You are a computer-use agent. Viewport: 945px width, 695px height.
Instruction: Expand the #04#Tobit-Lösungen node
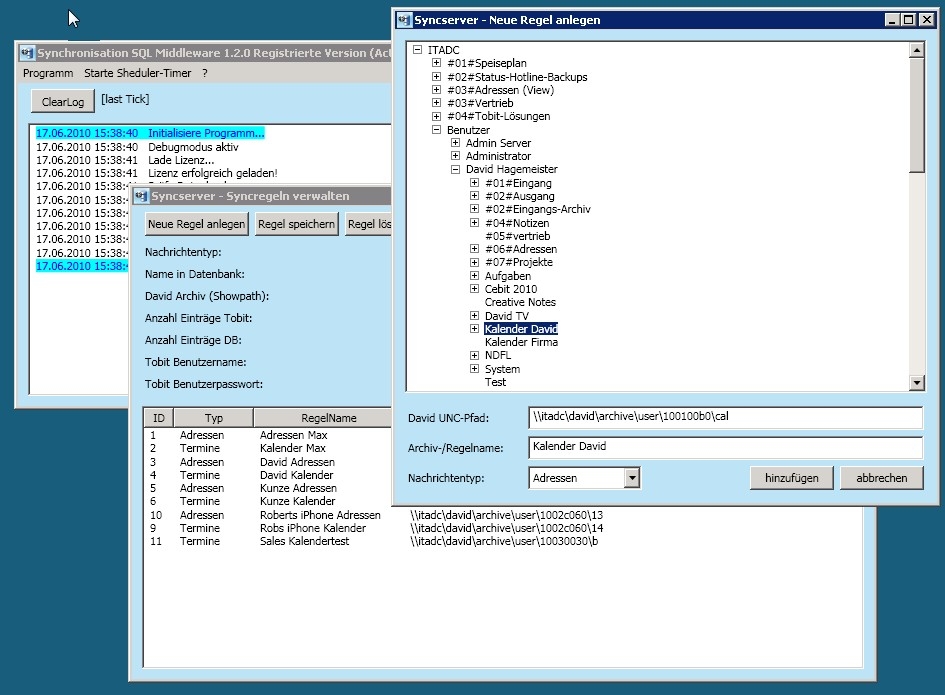436,116
